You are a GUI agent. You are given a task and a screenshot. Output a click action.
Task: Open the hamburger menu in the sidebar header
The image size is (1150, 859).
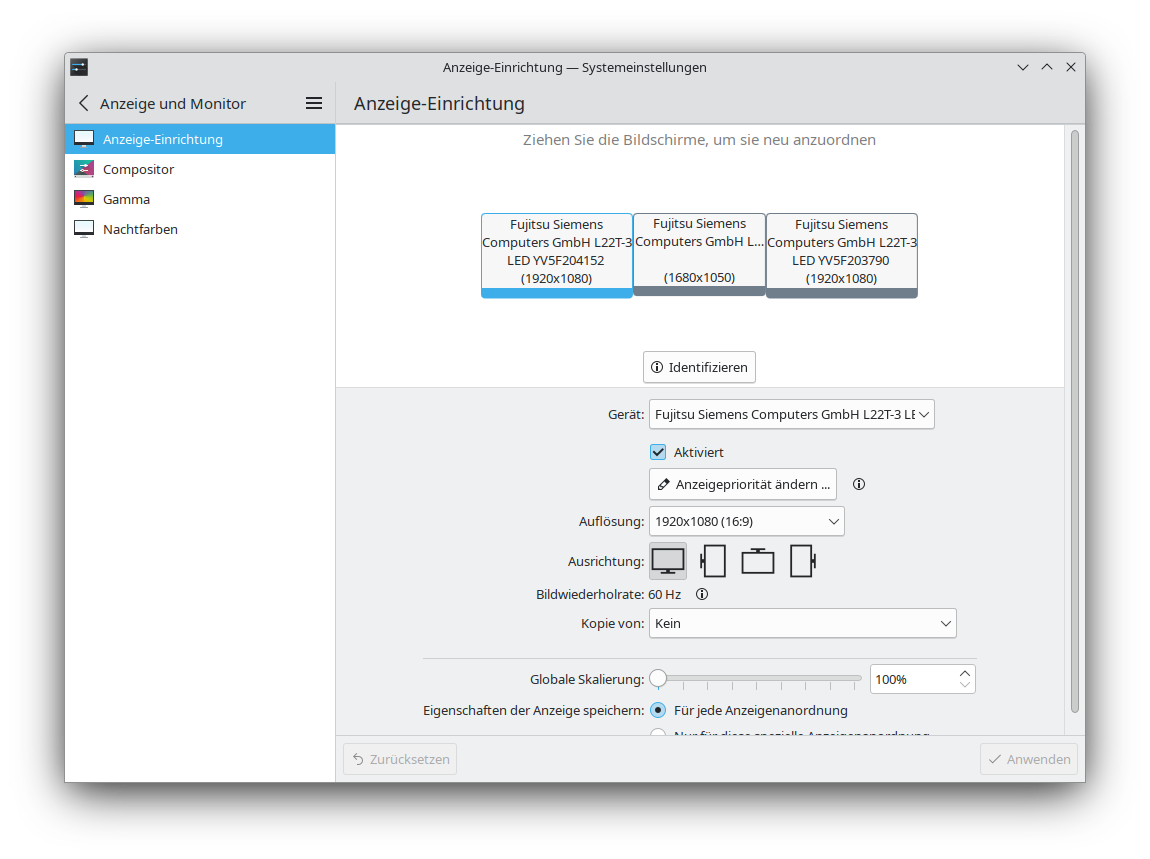313,103
